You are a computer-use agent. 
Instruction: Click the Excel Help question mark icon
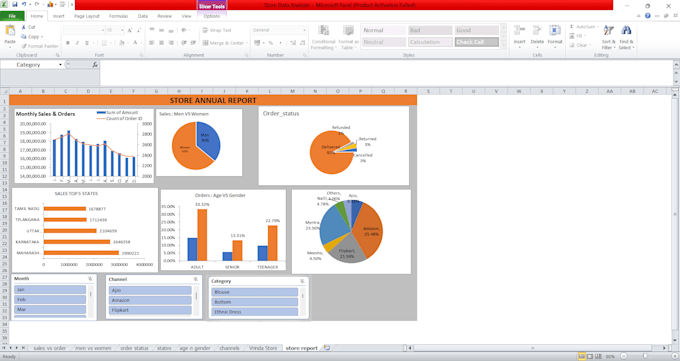coord(647,16)
